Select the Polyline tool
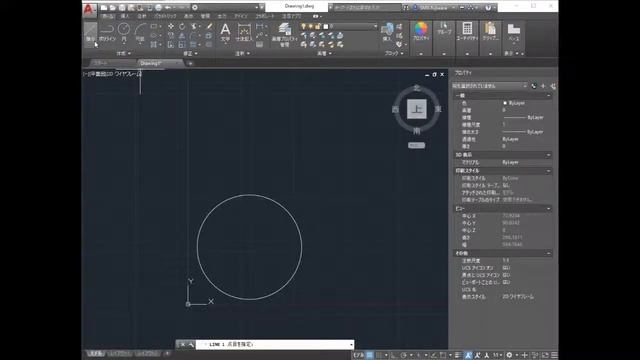The width and height of the screenshot is (640, 360). click(x=107, y=33)
